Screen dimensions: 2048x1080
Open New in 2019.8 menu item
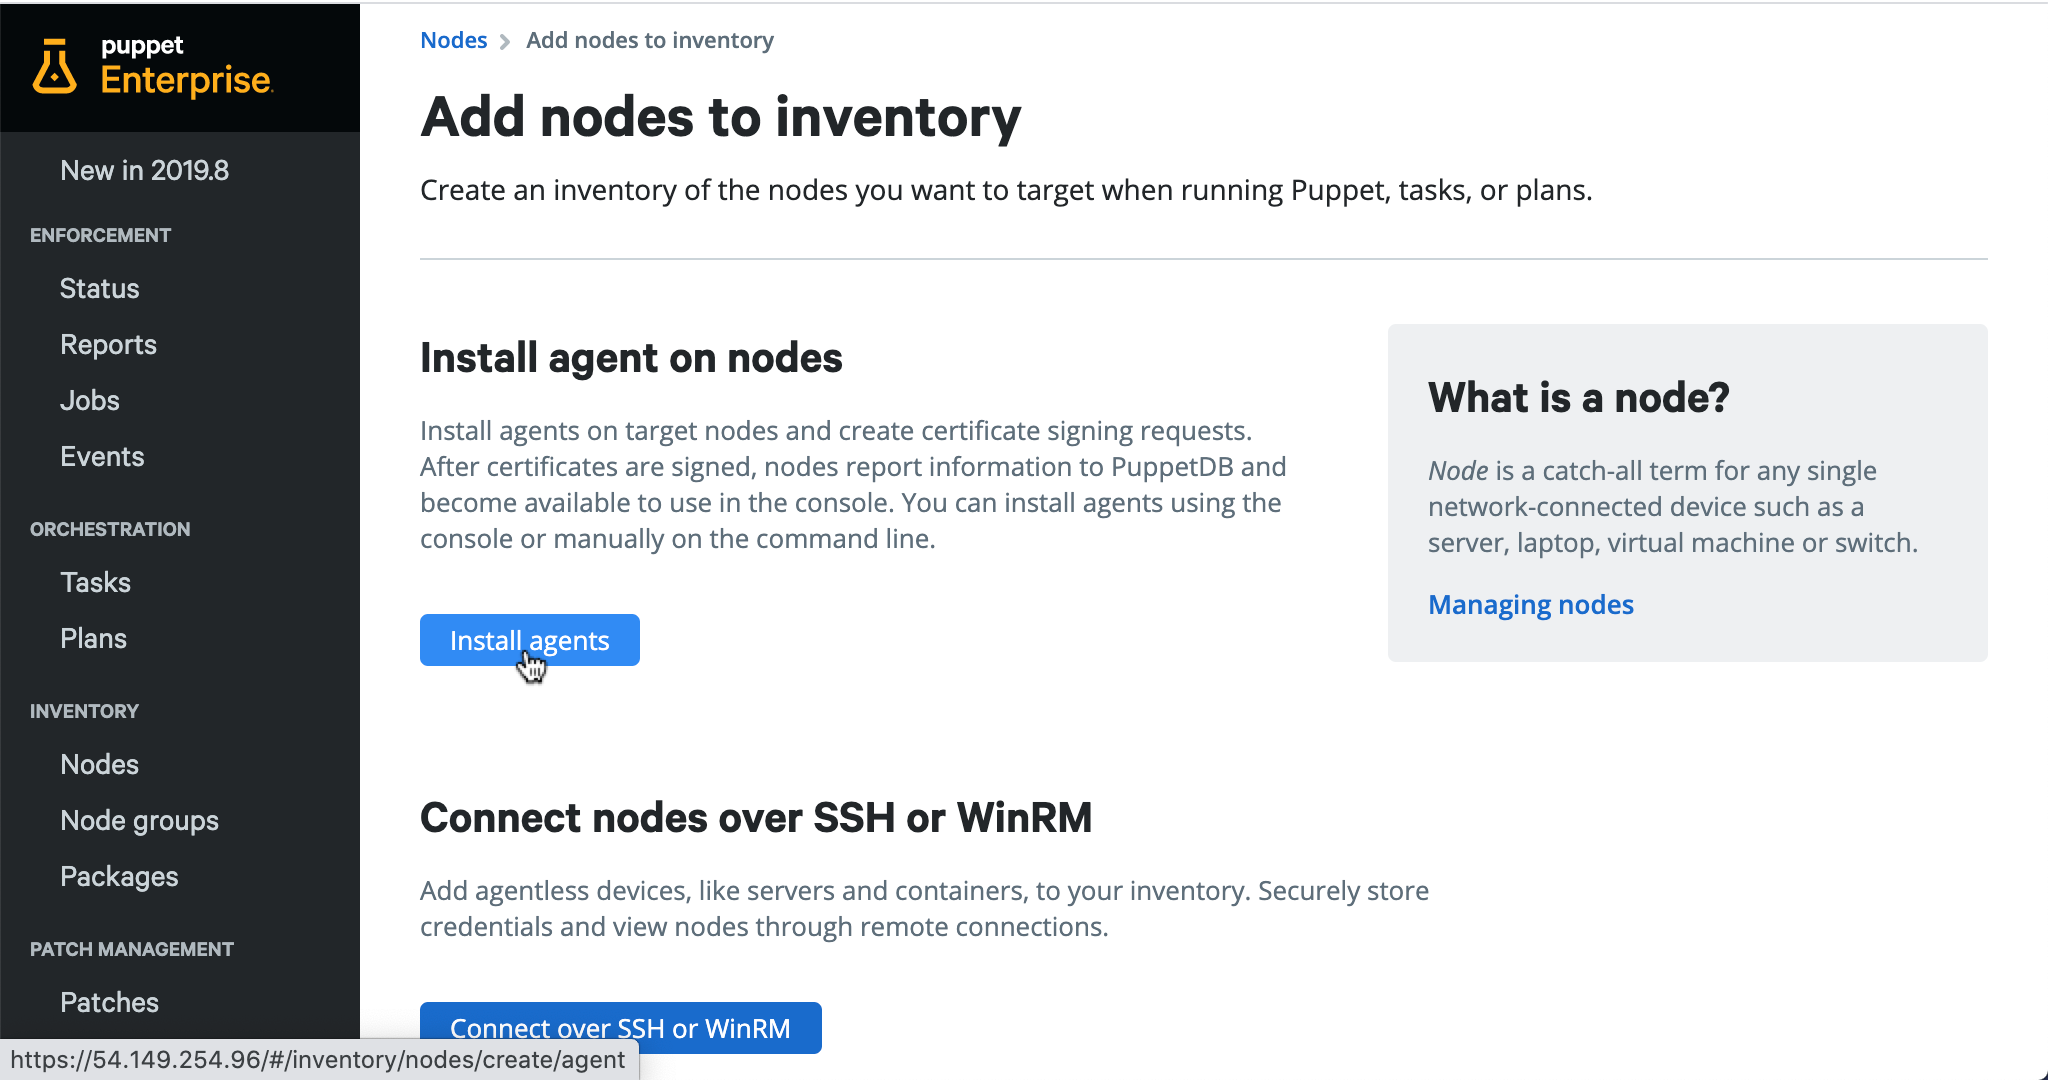(x=145, y=171)
